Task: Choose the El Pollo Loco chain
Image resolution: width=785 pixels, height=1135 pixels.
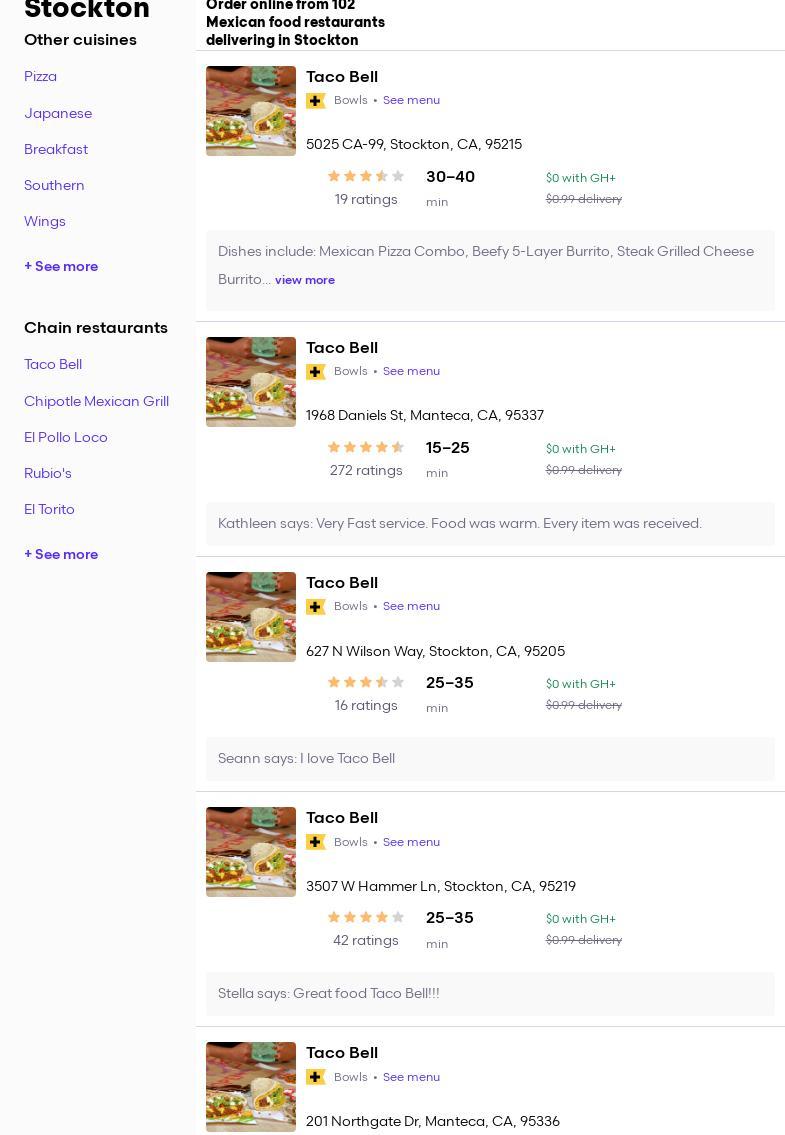Action: [66, 438]
